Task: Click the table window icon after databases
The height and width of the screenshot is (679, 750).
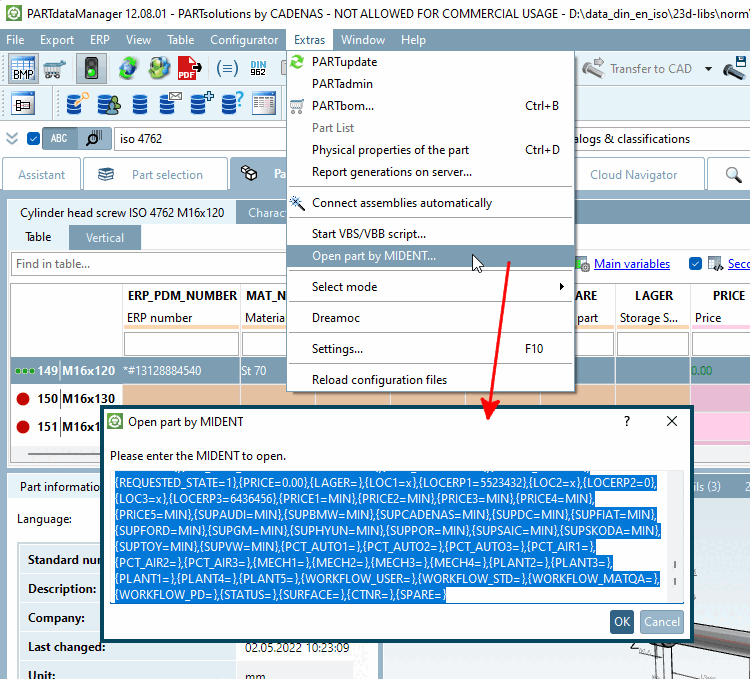Action: (x=264, y=103)
